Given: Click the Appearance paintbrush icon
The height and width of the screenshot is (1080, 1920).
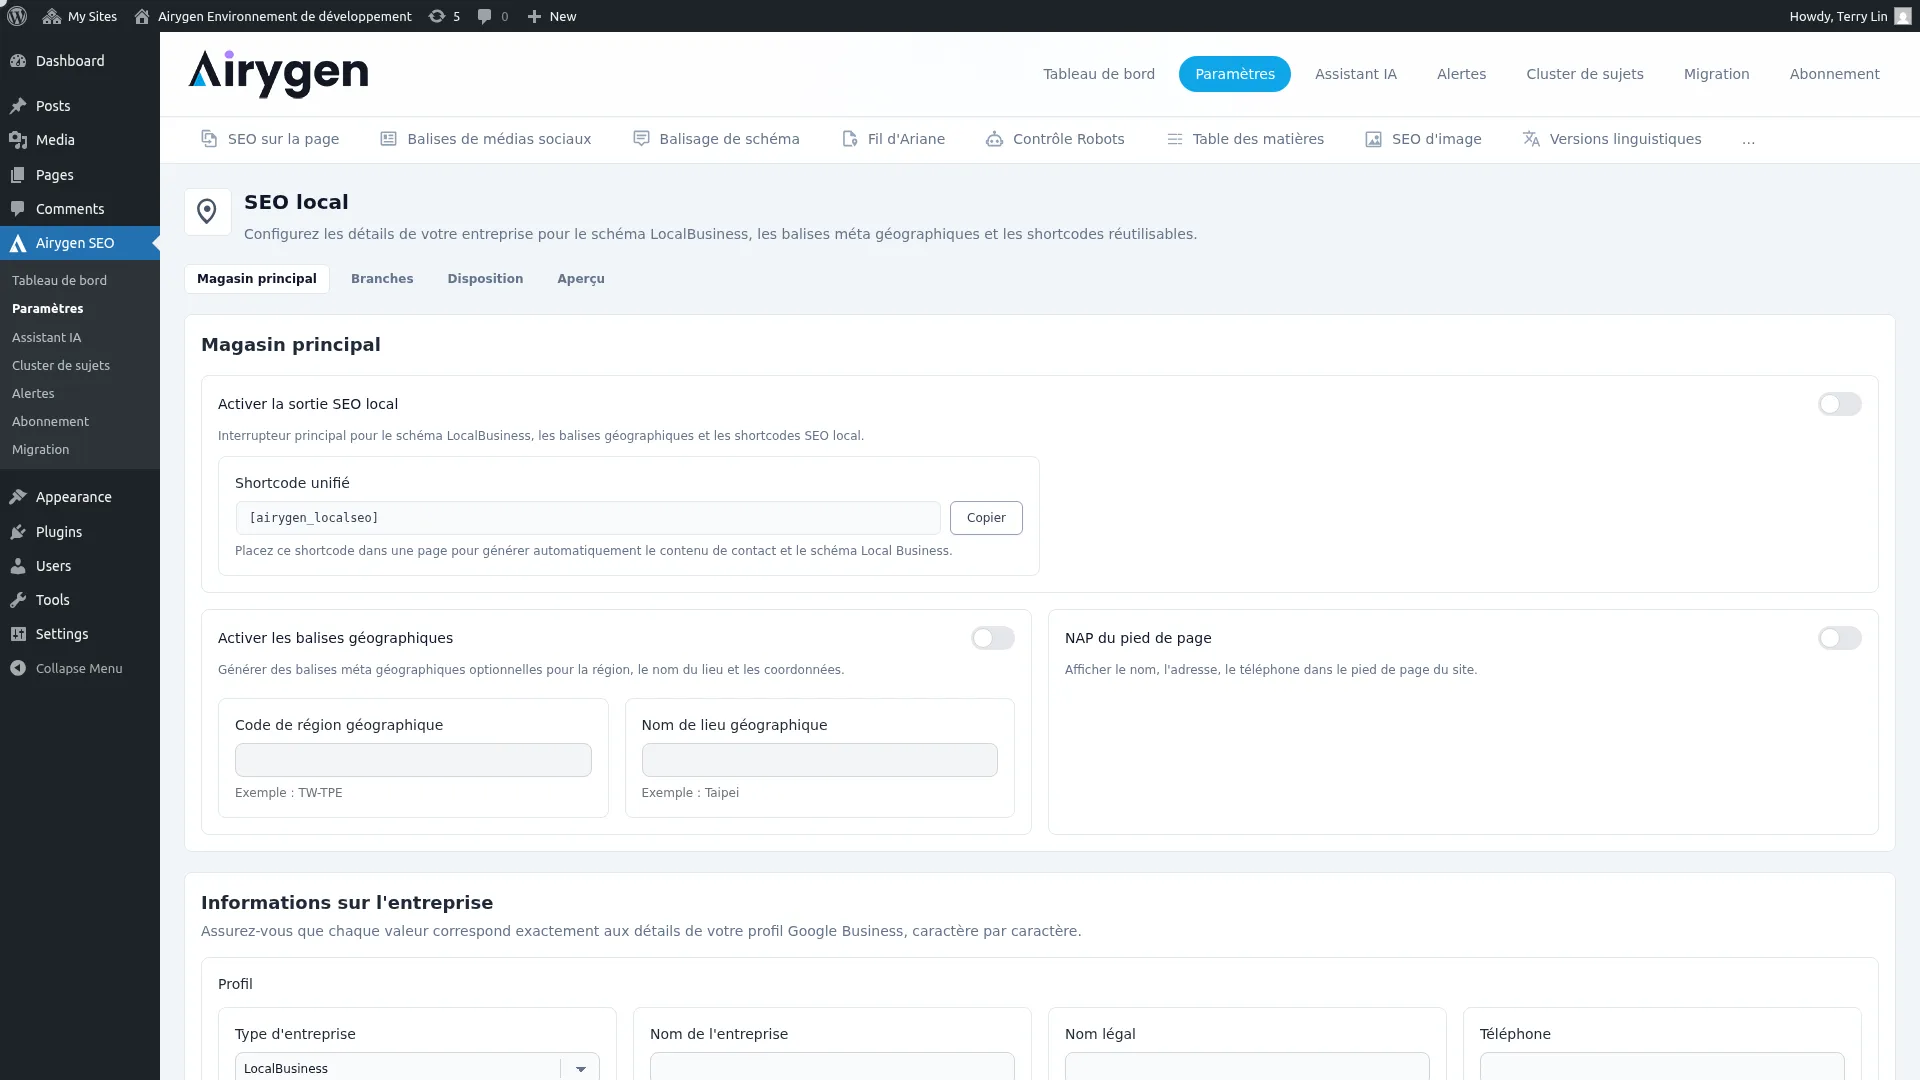Looking at the screenshot, I should (x=18, y=497).
